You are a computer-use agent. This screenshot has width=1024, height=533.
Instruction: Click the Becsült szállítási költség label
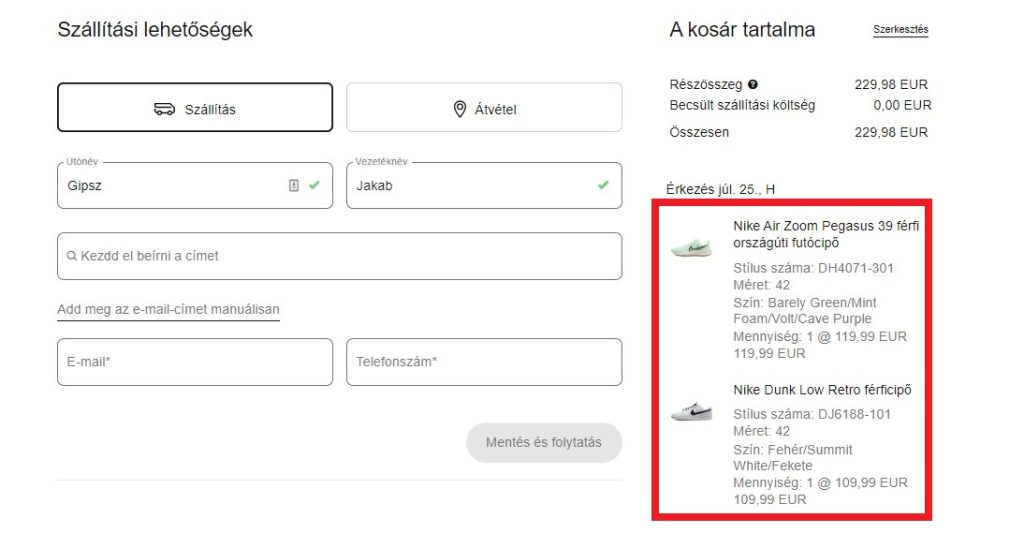(742, 105)
